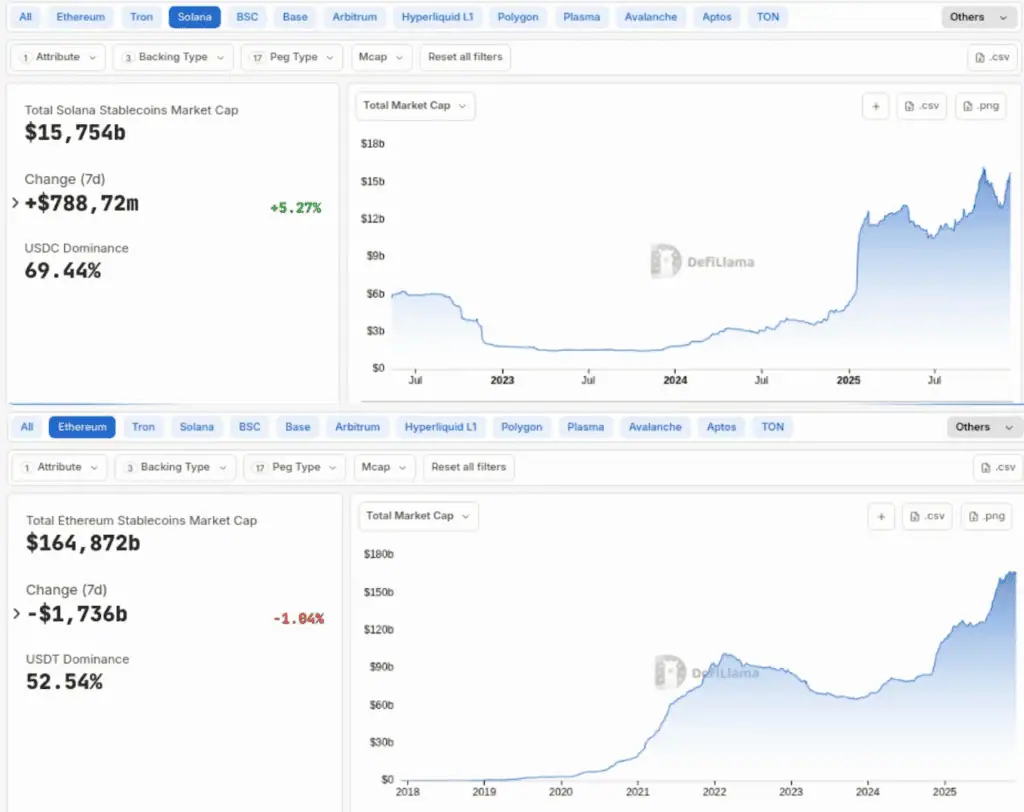Image resolution: width=1024 pixels, height=812 pixels.
Task: Switch to Hyperliquid L1 in lower row
Action: pyautogui.click(x=441, y=427)
